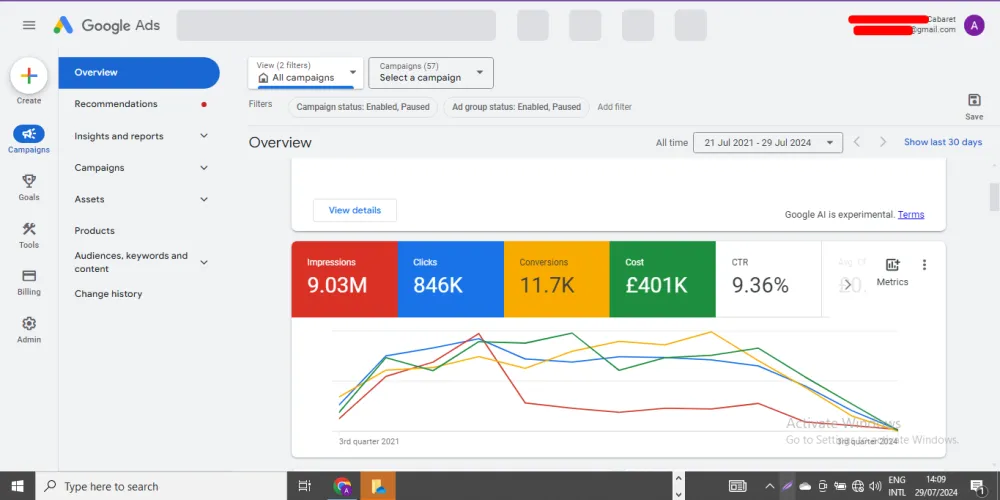Open the scorecard three-dot menu
The height and width of the screenshot is (500, 1000).
(x=924, y=265)
